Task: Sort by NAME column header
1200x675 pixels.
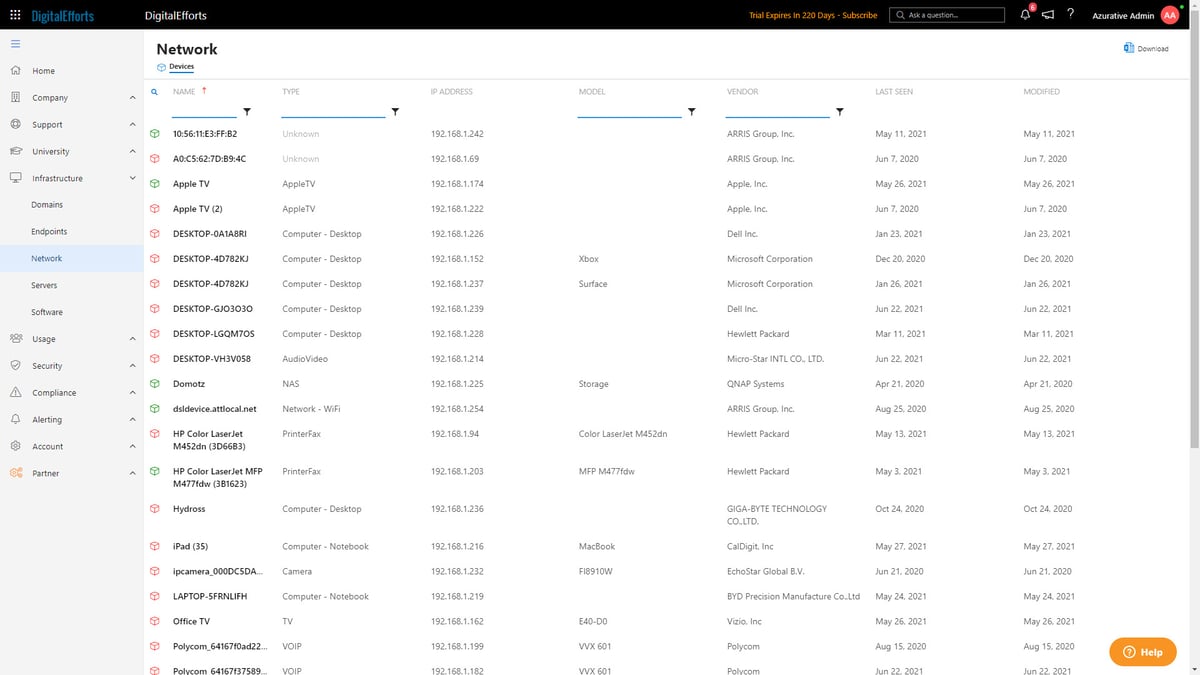Action: coord(184,92)
